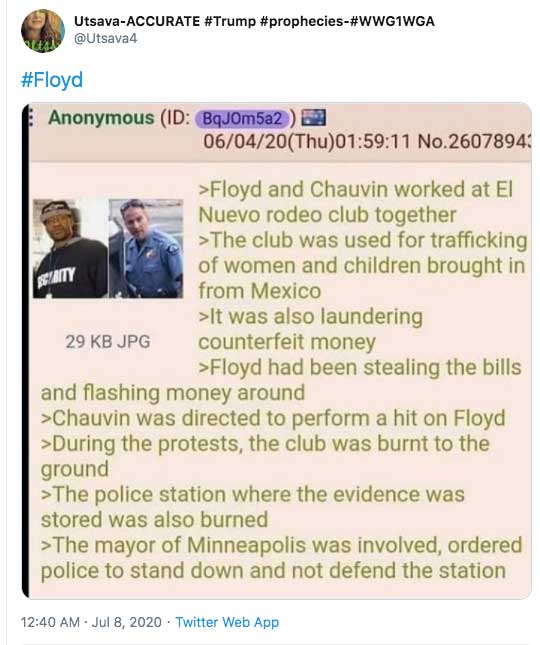Click the 12:40 AM tweet timestamp
Viewport: 540px width, 645px height.
50,622
